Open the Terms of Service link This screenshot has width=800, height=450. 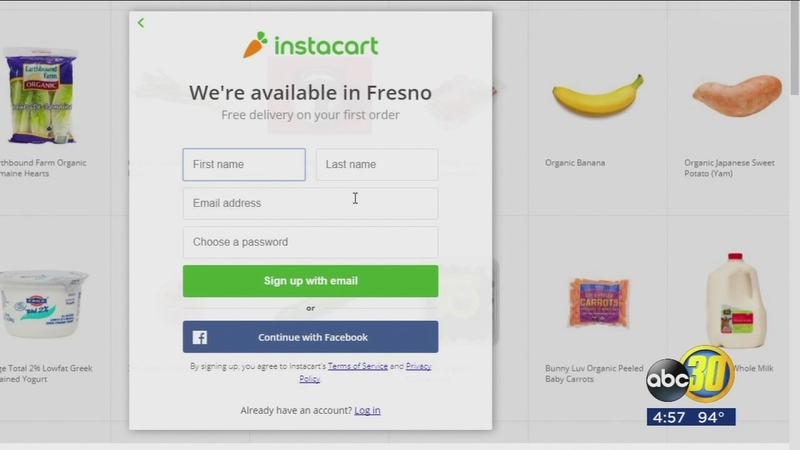coord(358,366)
